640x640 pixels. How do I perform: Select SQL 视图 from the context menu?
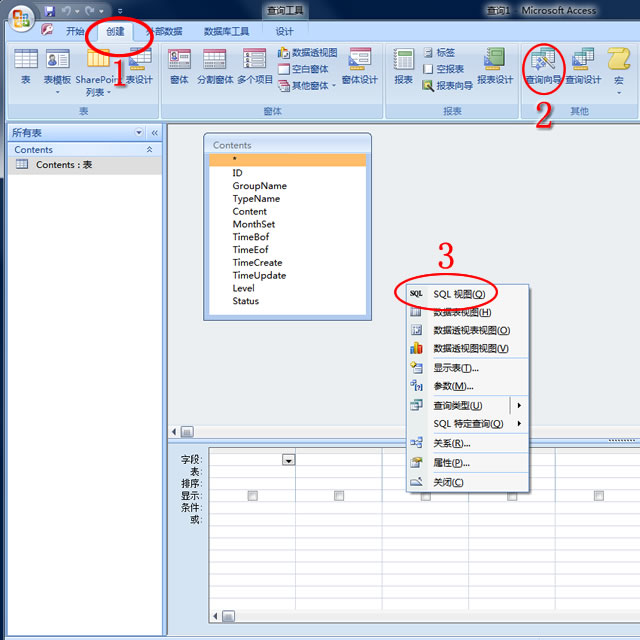click(x=459, y=294)
